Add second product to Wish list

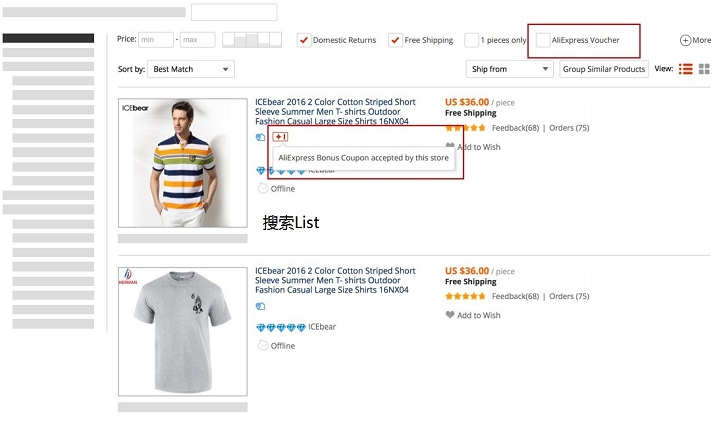tap(473, 315)
